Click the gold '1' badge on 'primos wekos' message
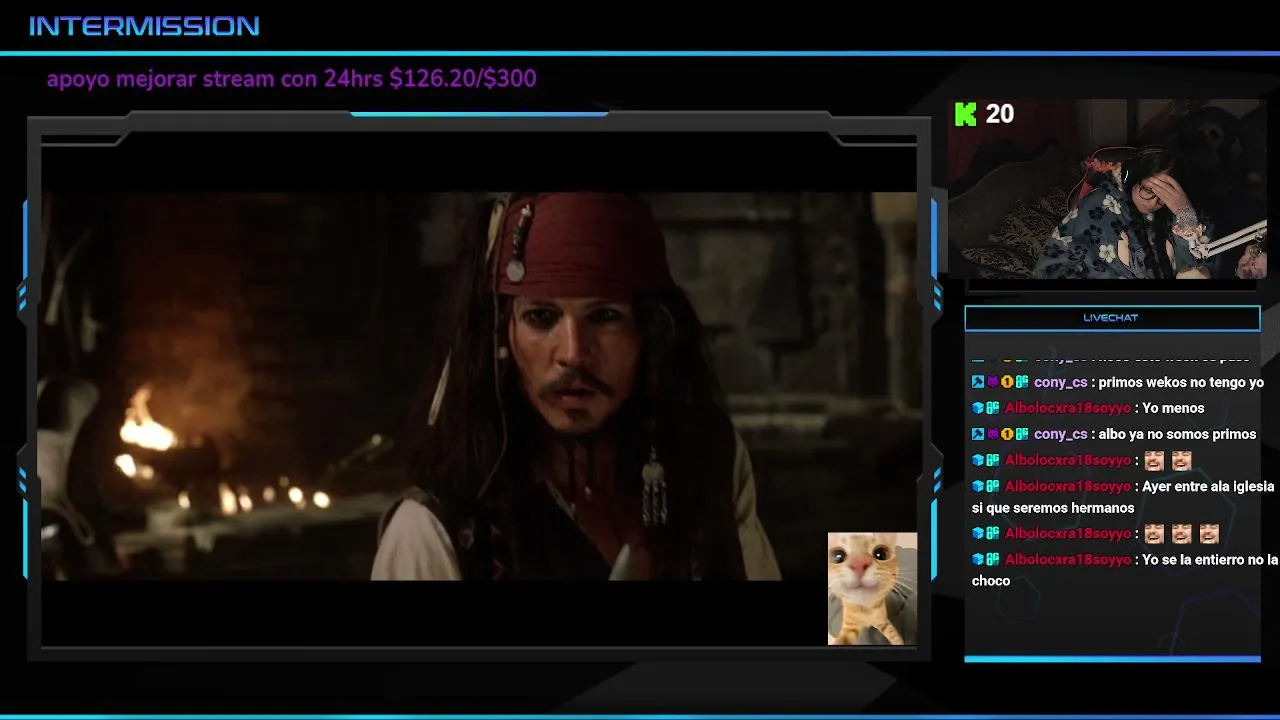This screenshot has height=720, width=1280. click(x=1007, y=382)
